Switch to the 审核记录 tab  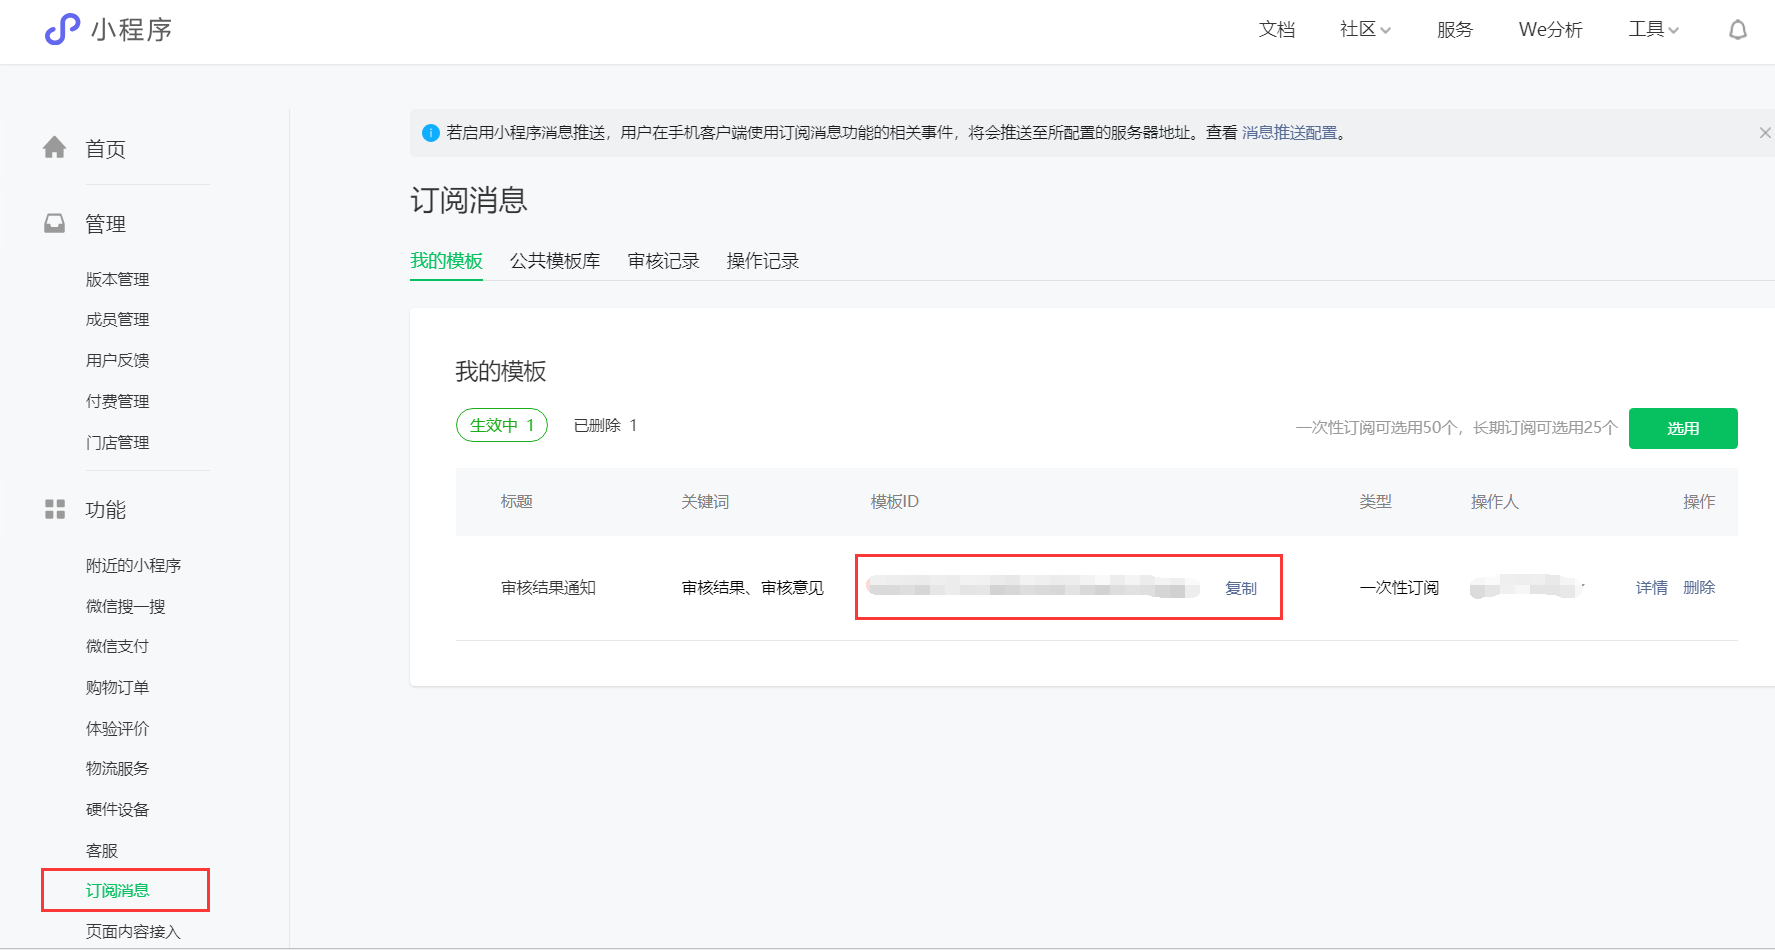pos(663,261)
